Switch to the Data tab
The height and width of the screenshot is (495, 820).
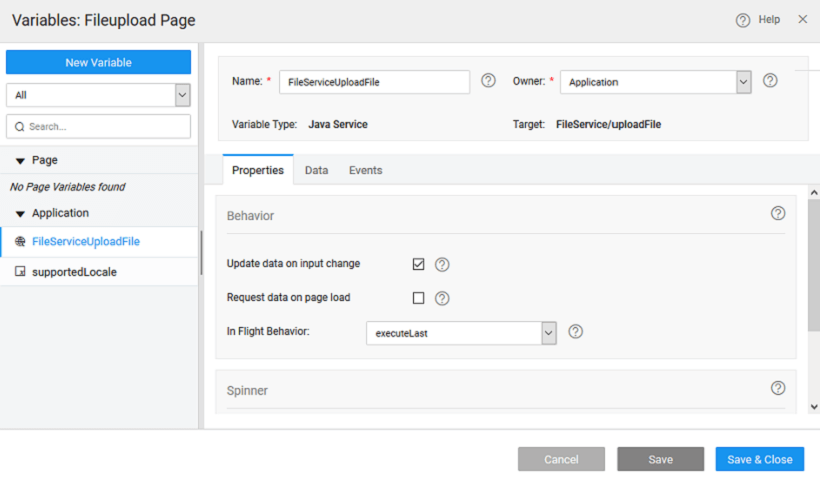pos(316,171)
